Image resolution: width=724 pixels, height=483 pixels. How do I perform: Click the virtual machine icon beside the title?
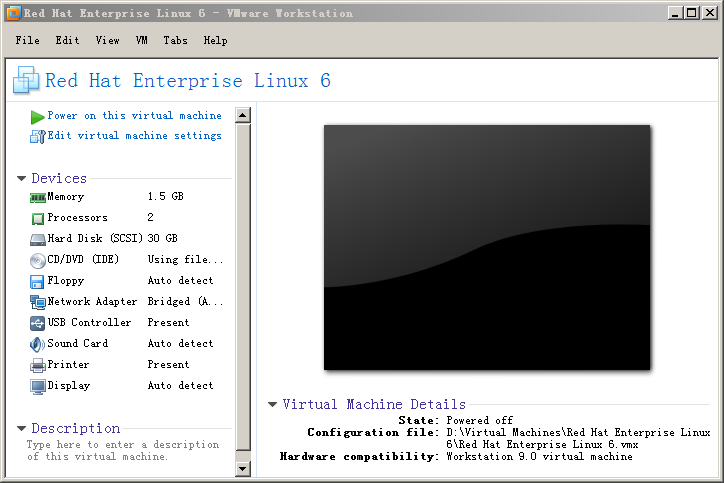26,80
